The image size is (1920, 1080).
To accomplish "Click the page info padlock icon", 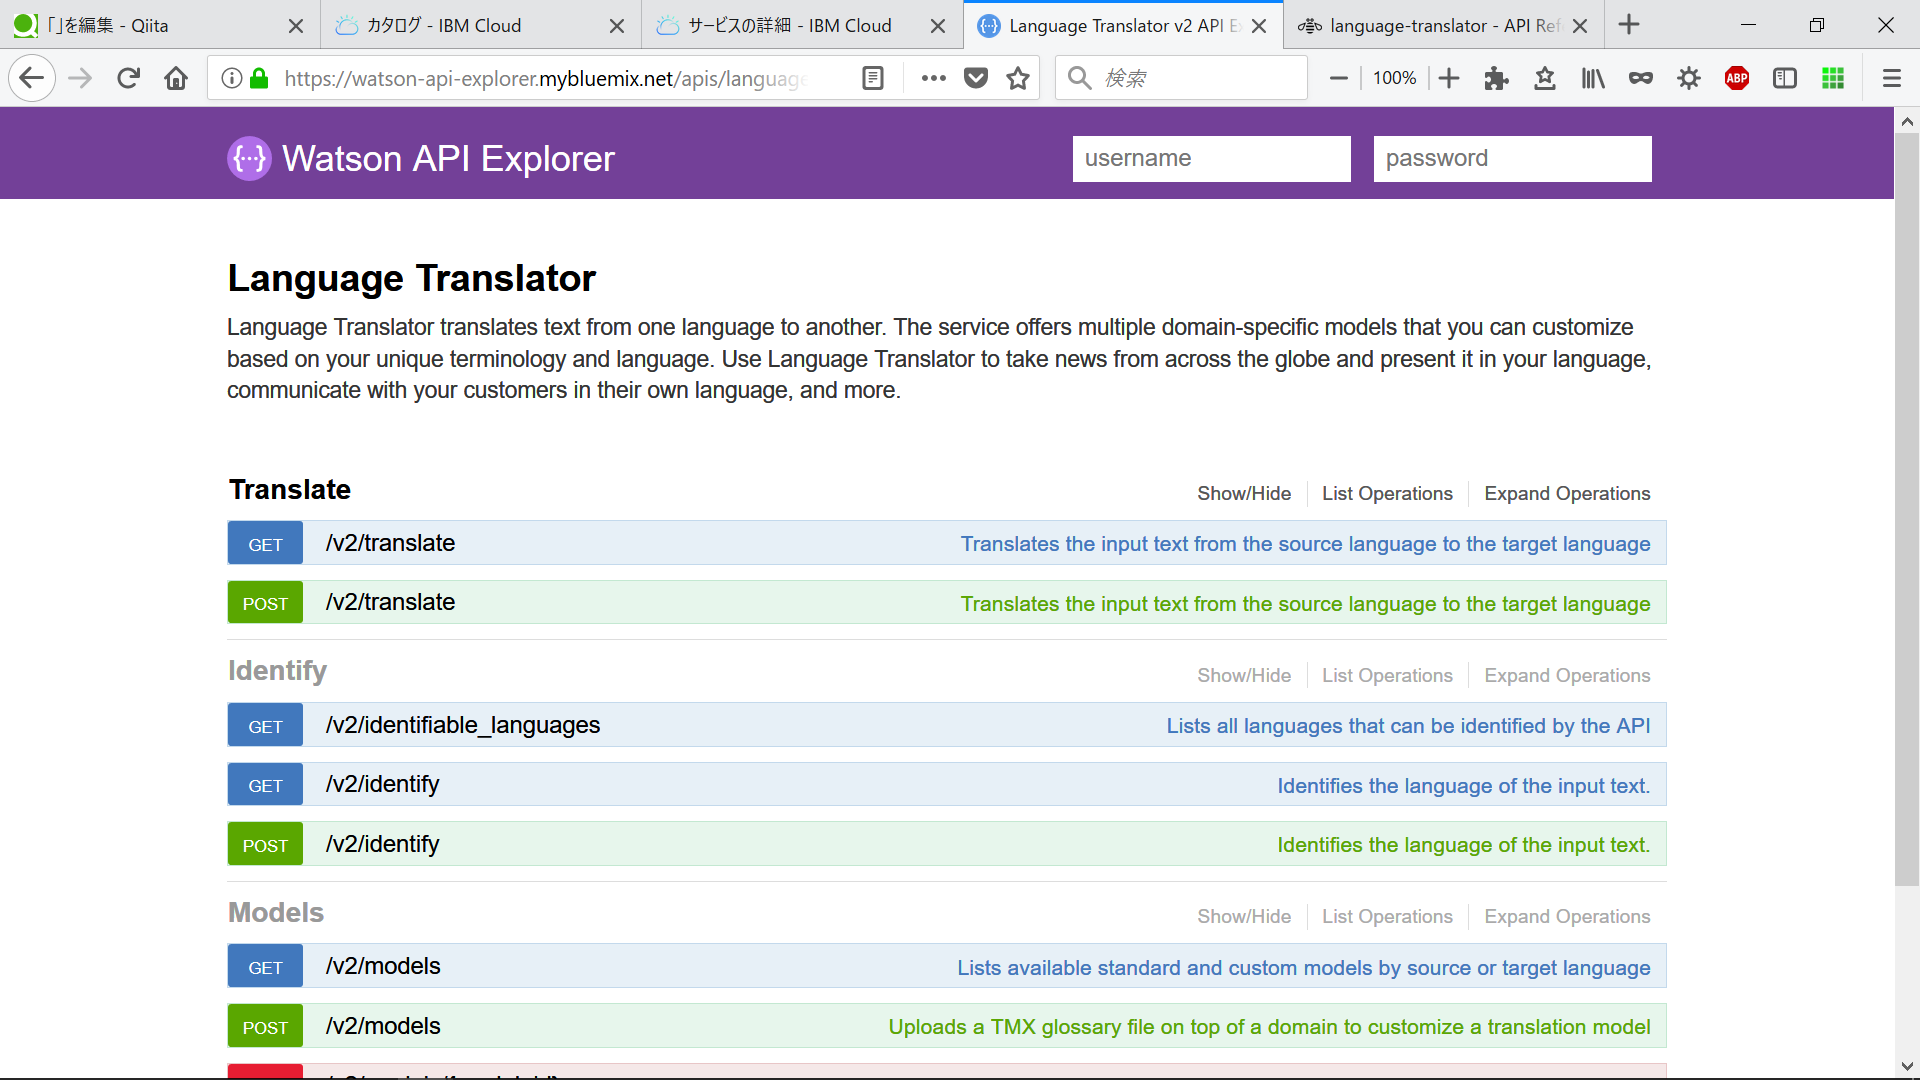I will click(x=258, y=77).
